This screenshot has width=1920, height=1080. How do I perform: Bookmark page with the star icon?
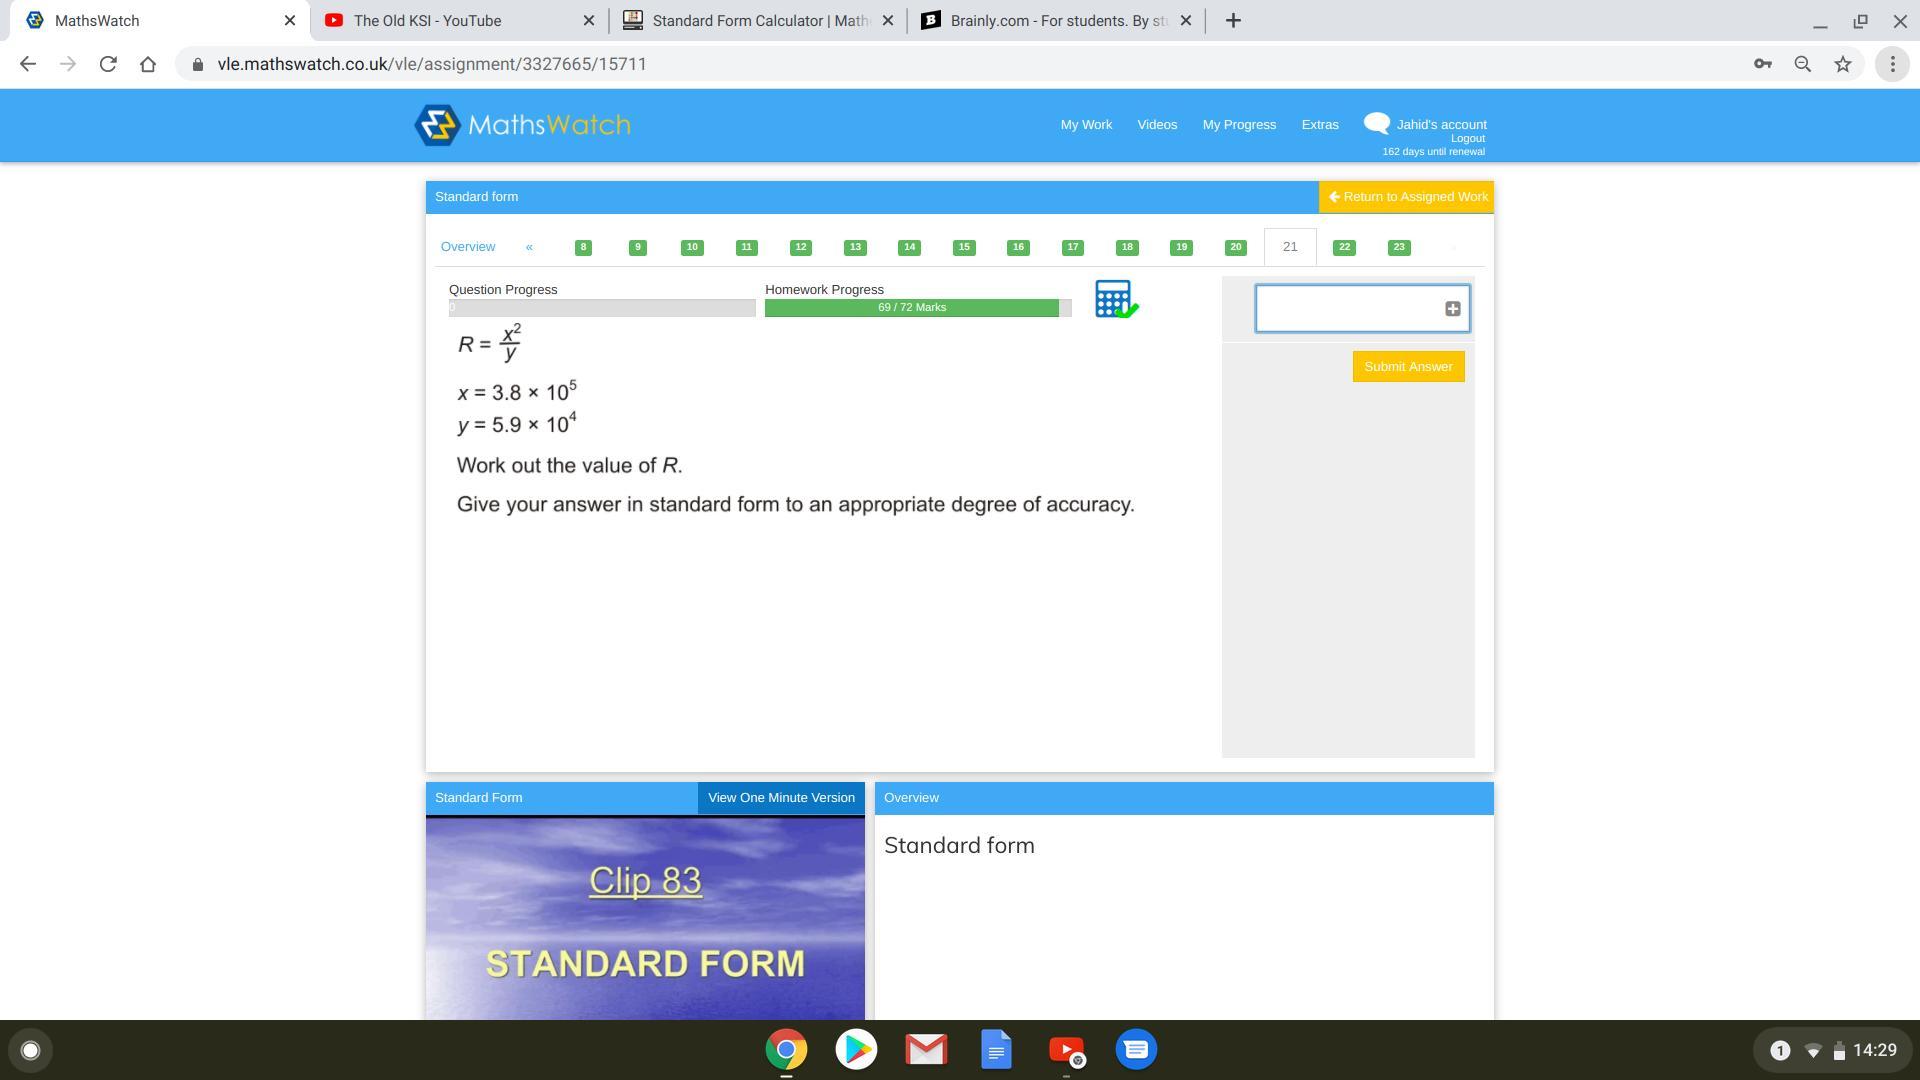1842,64
